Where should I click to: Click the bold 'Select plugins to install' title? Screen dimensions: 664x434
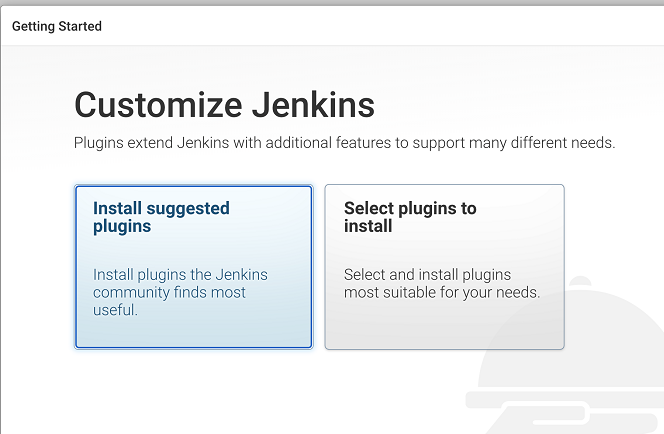point(410,217)
